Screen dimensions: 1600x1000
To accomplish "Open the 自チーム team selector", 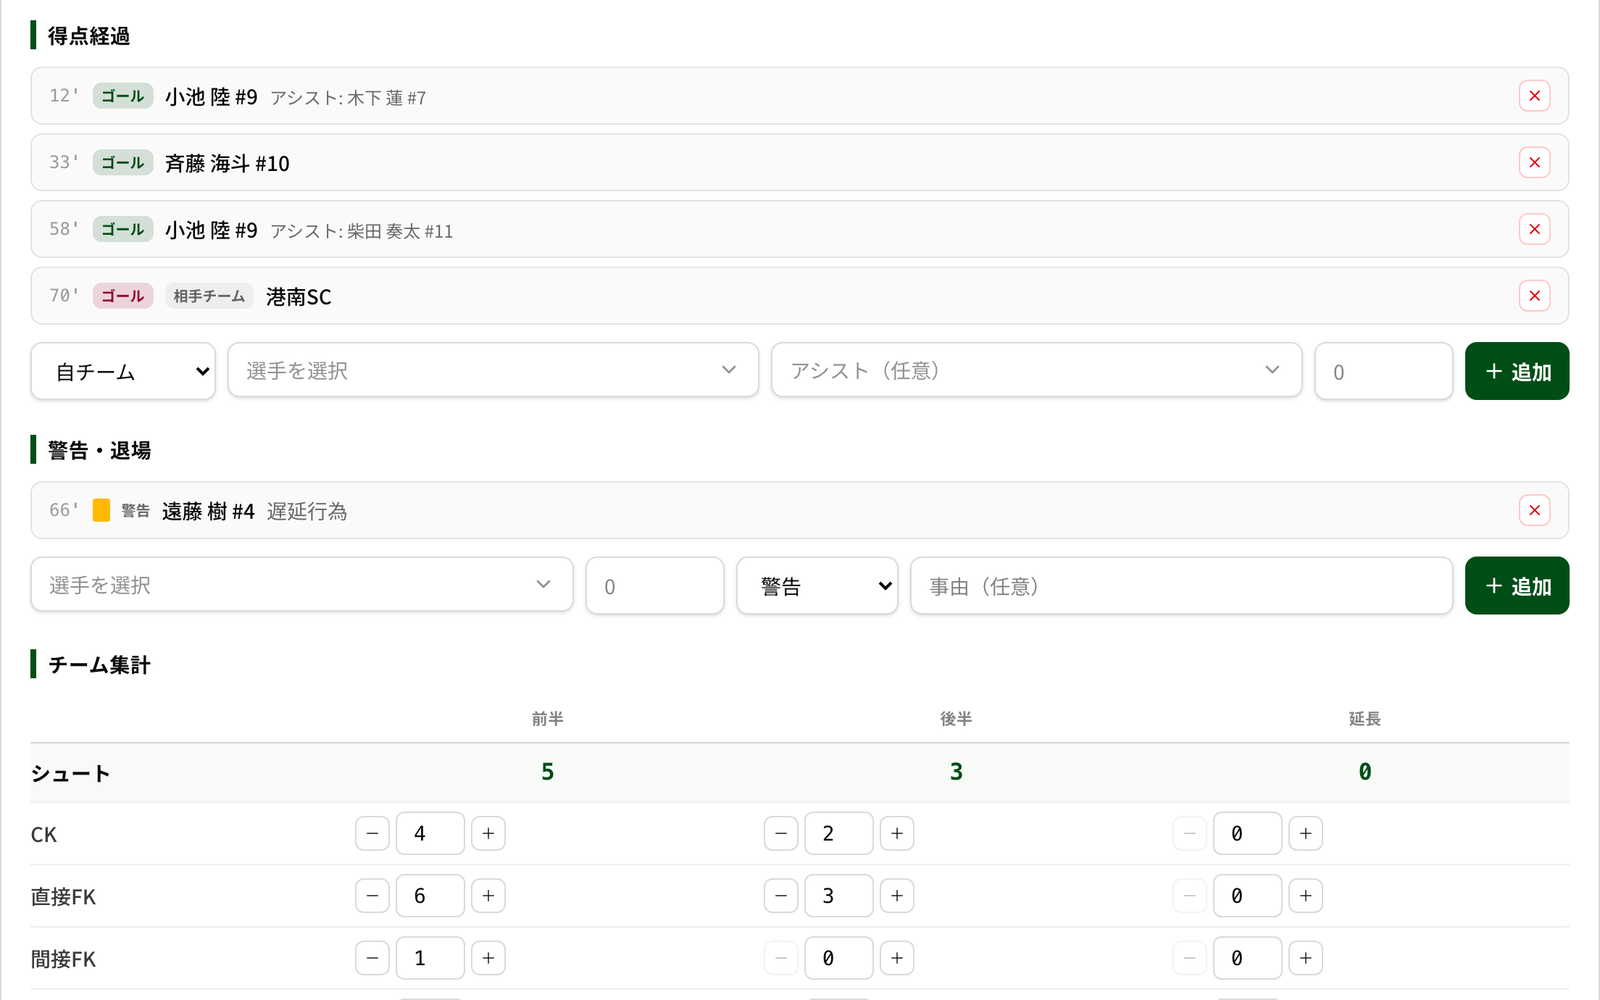I will pos(123,371).
